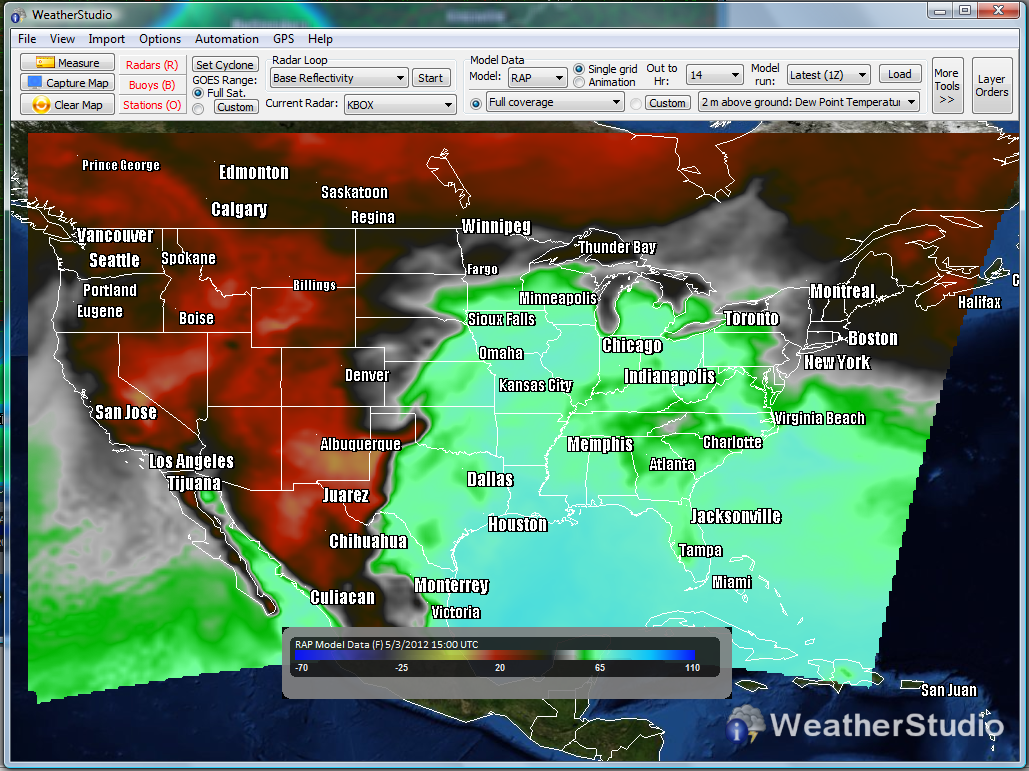Screen dimensions: 1029x771
Task: Open the Help menu
Action: 320,39
